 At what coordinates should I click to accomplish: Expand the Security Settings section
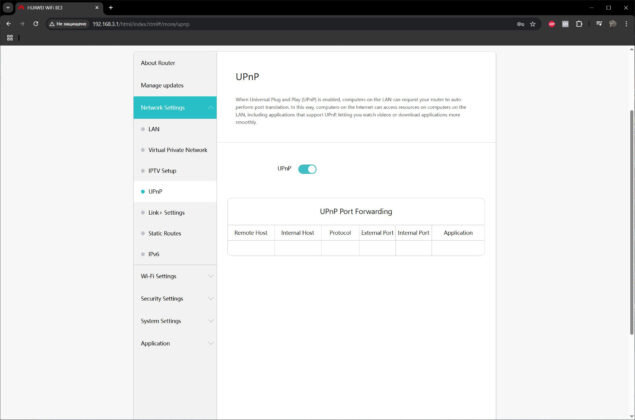[175, 298]
